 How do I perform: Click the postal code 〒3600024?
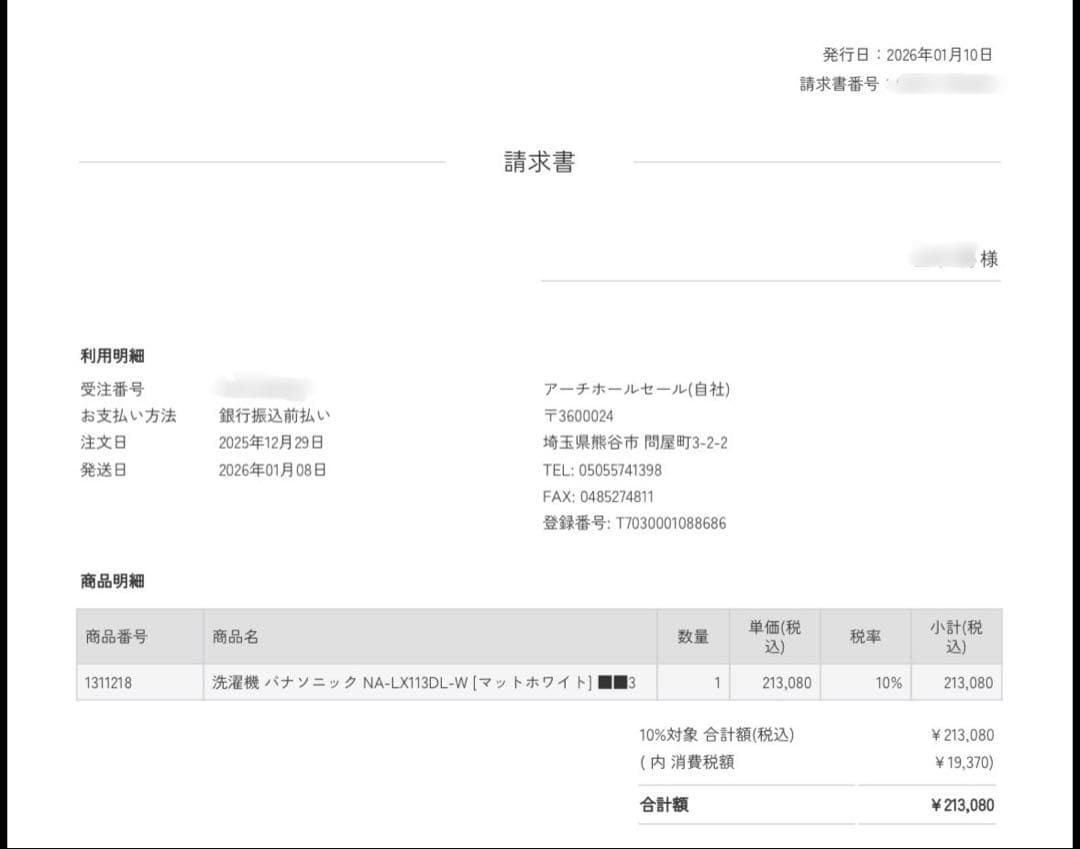click(578, 416)
